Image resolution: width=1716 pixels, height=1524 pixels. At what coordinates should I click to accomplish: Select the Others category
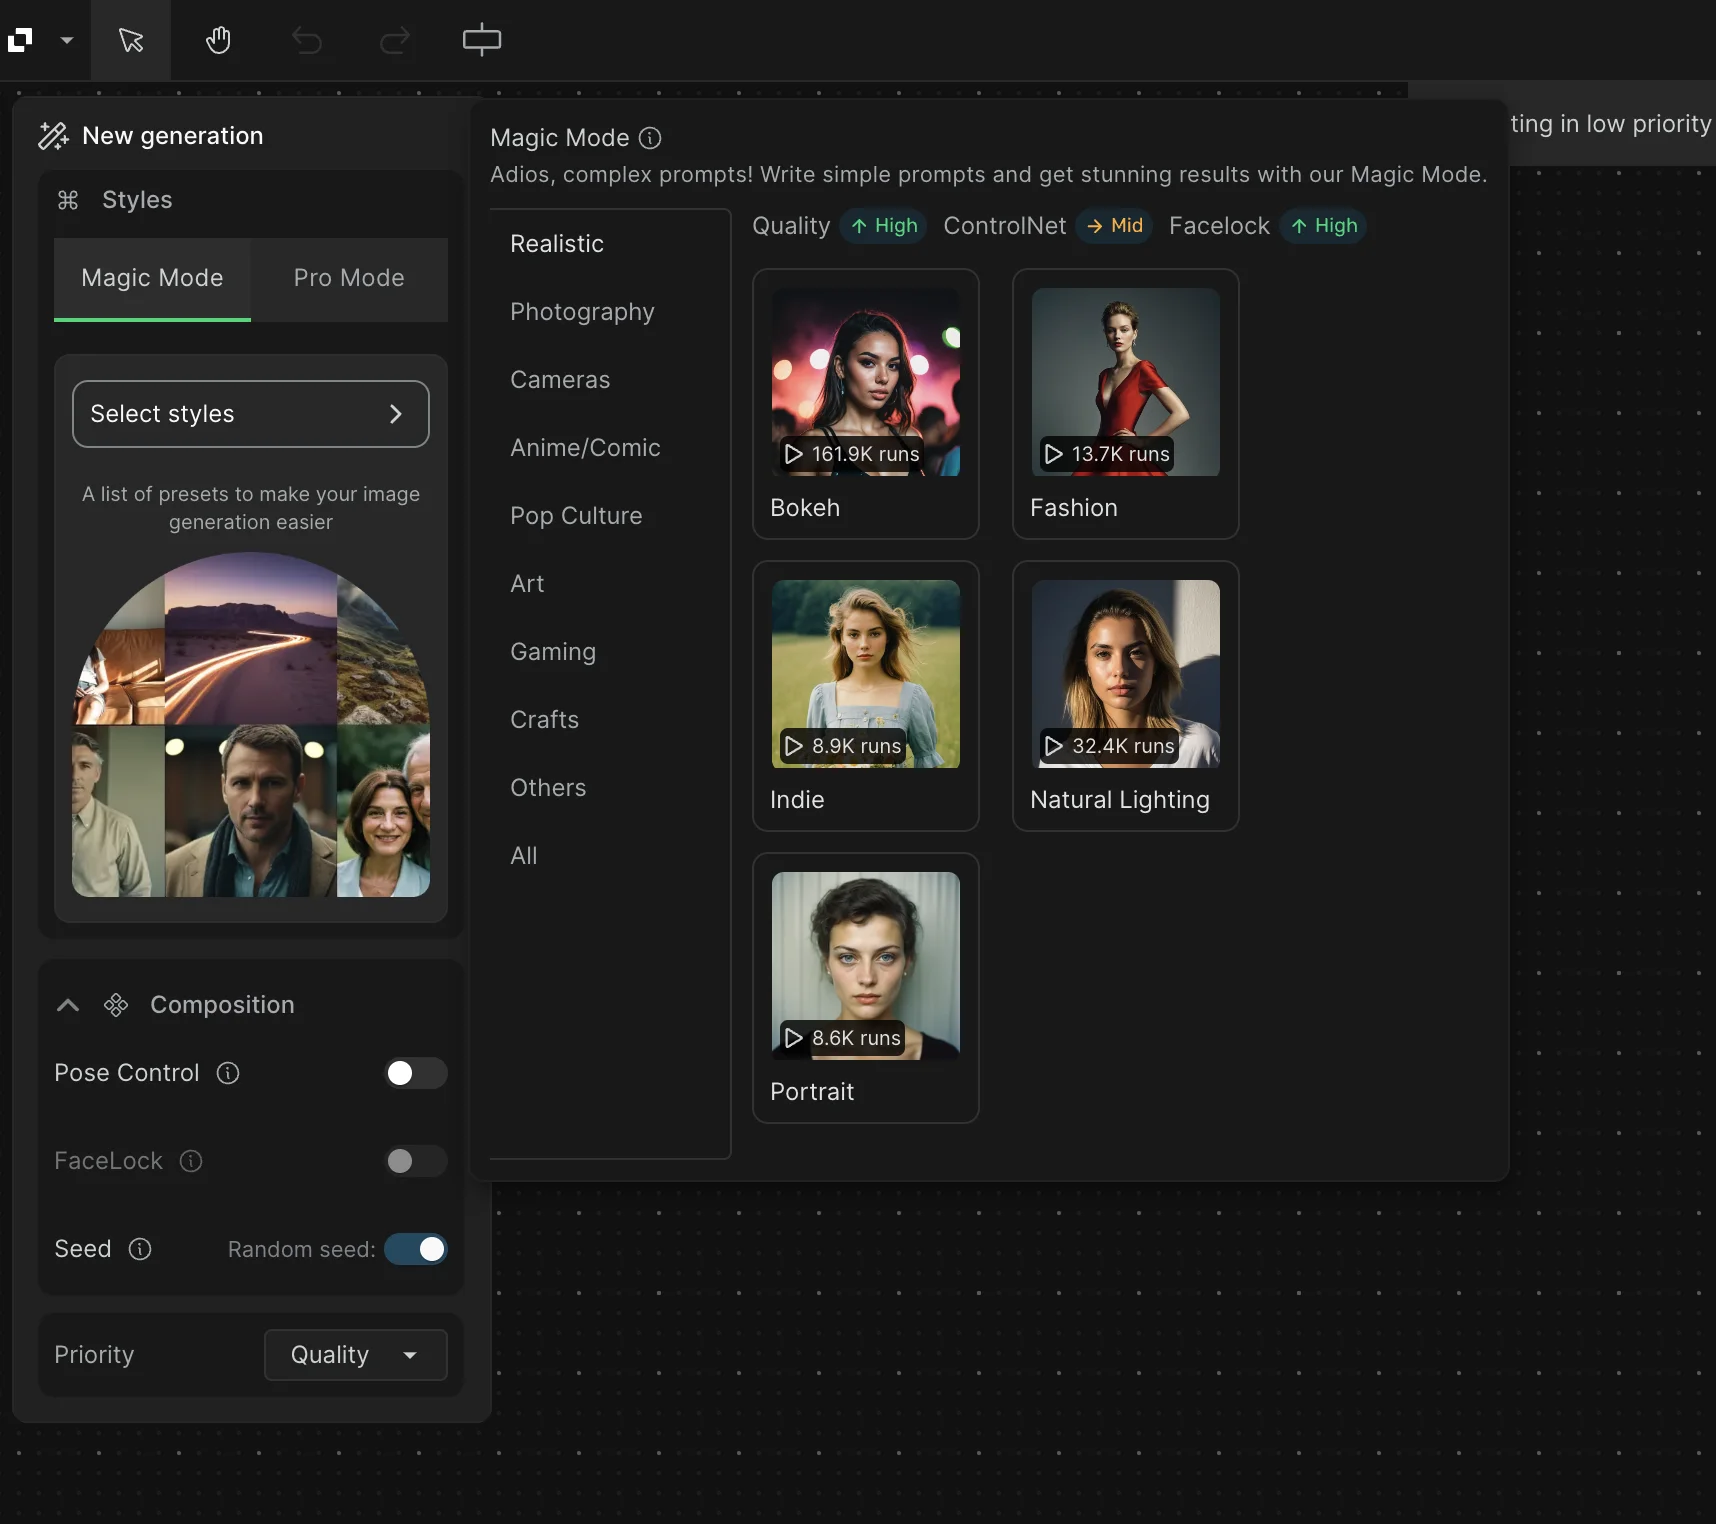pos(548,788)
